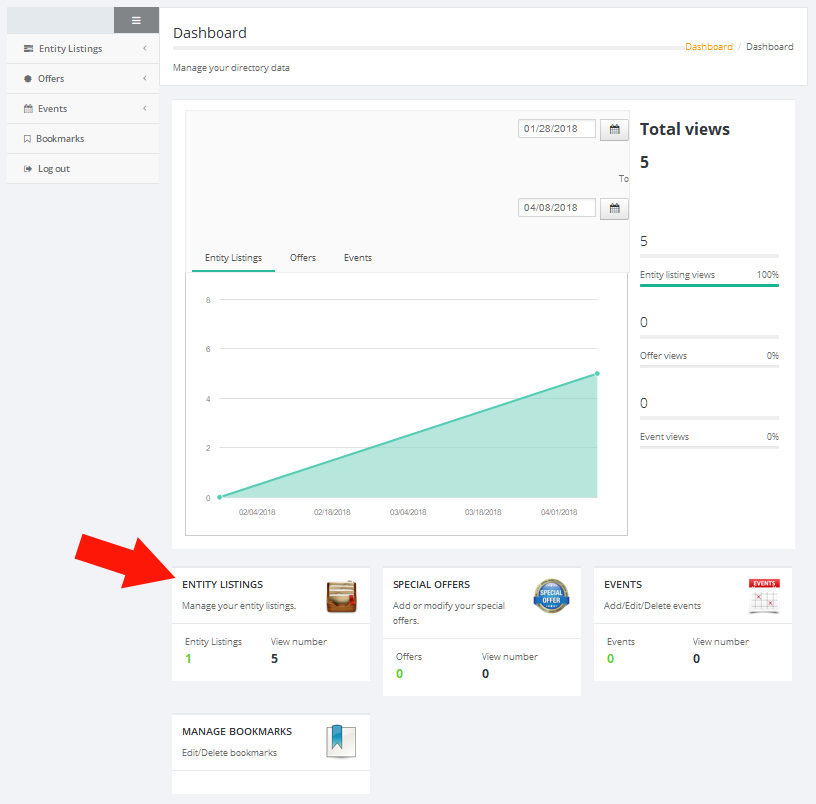Image resolution: width=816 pixels, height=804 pixels.
Task: Click the green Offers count 0
Action: pyautogui.click(x=399, y=674)
